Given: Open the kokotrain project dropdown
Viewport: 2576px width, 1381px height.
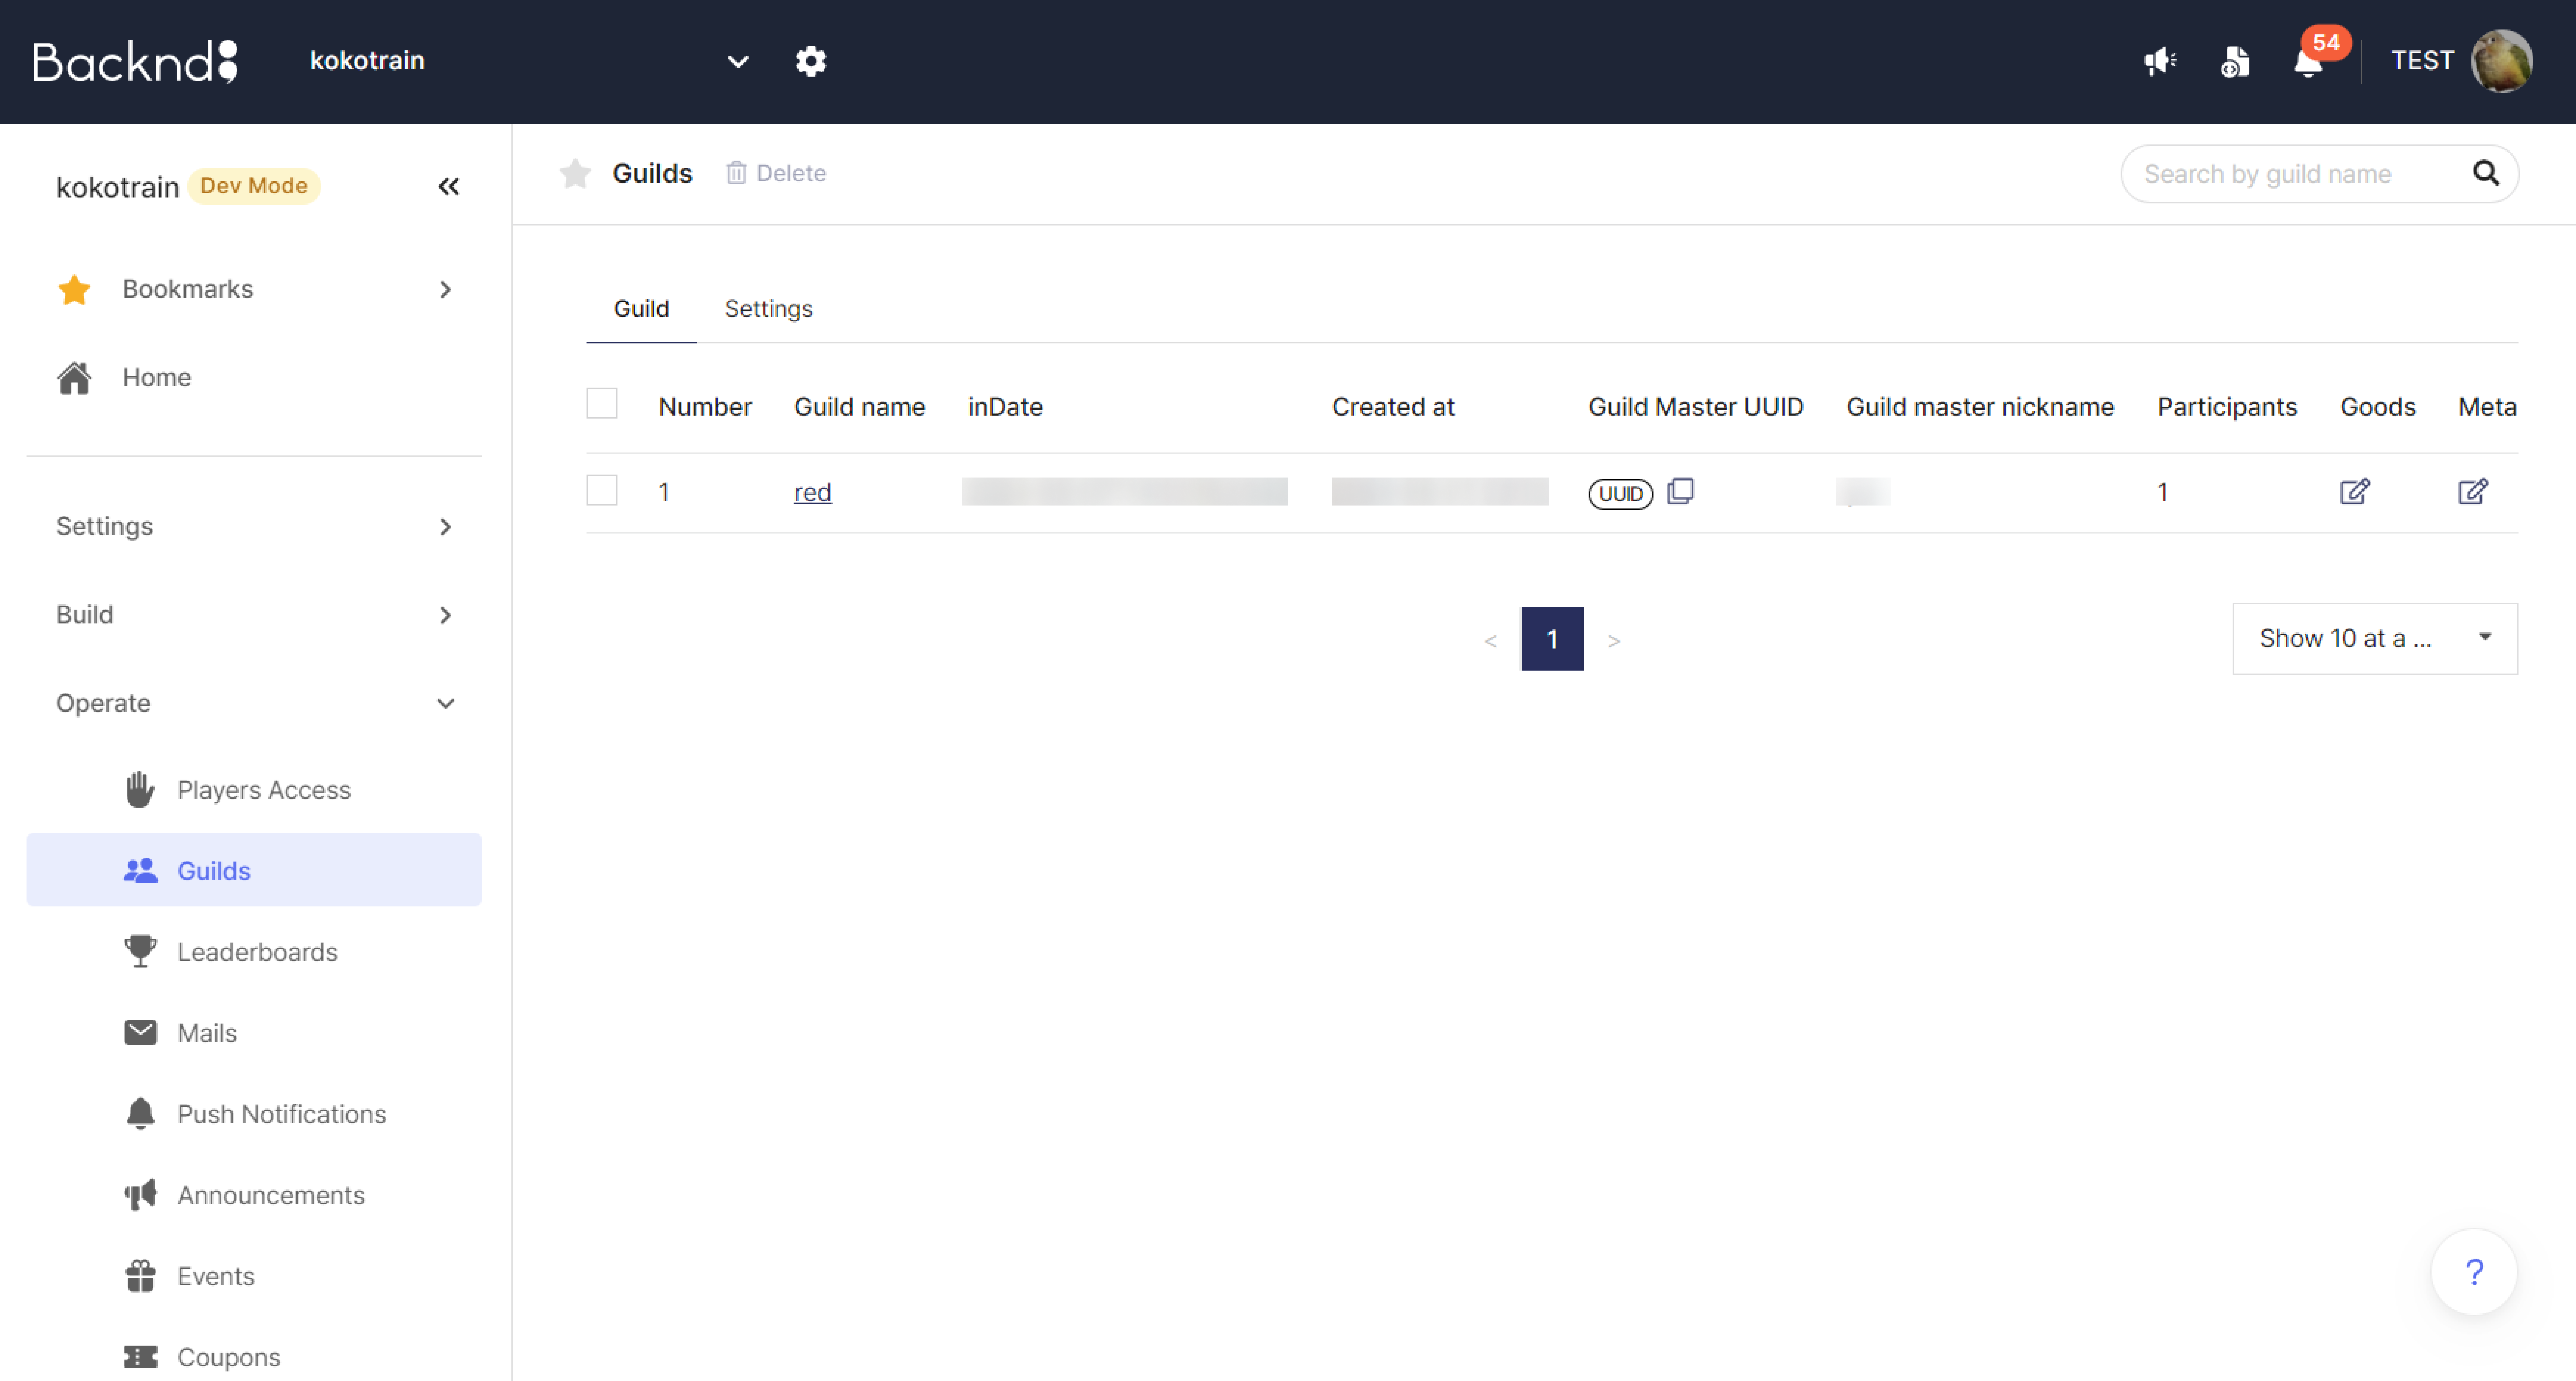Looking at the screenshot, I should point(530,61).
